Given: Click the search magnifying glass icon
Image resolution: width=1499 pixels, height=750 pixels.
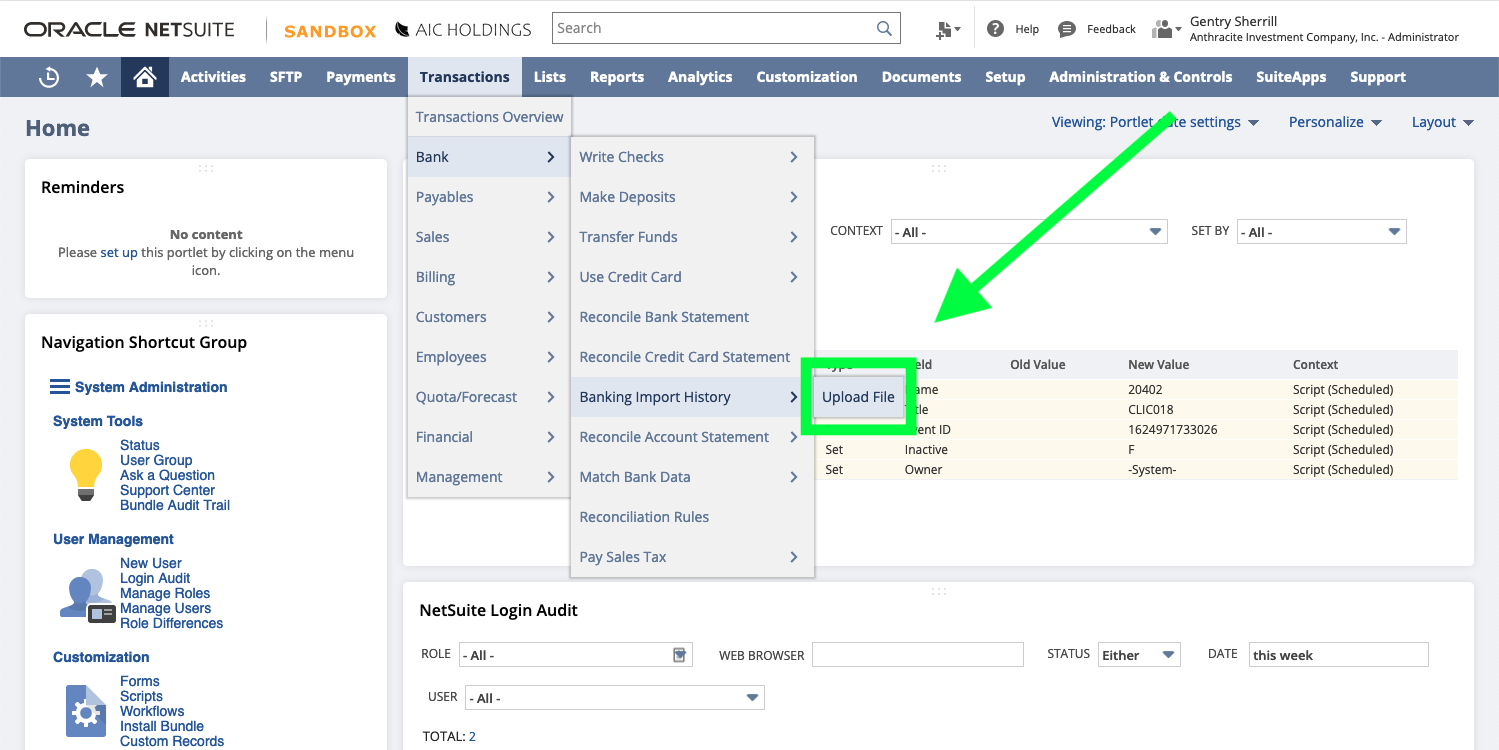Looking at the screenshot, I should coord(882,27).
